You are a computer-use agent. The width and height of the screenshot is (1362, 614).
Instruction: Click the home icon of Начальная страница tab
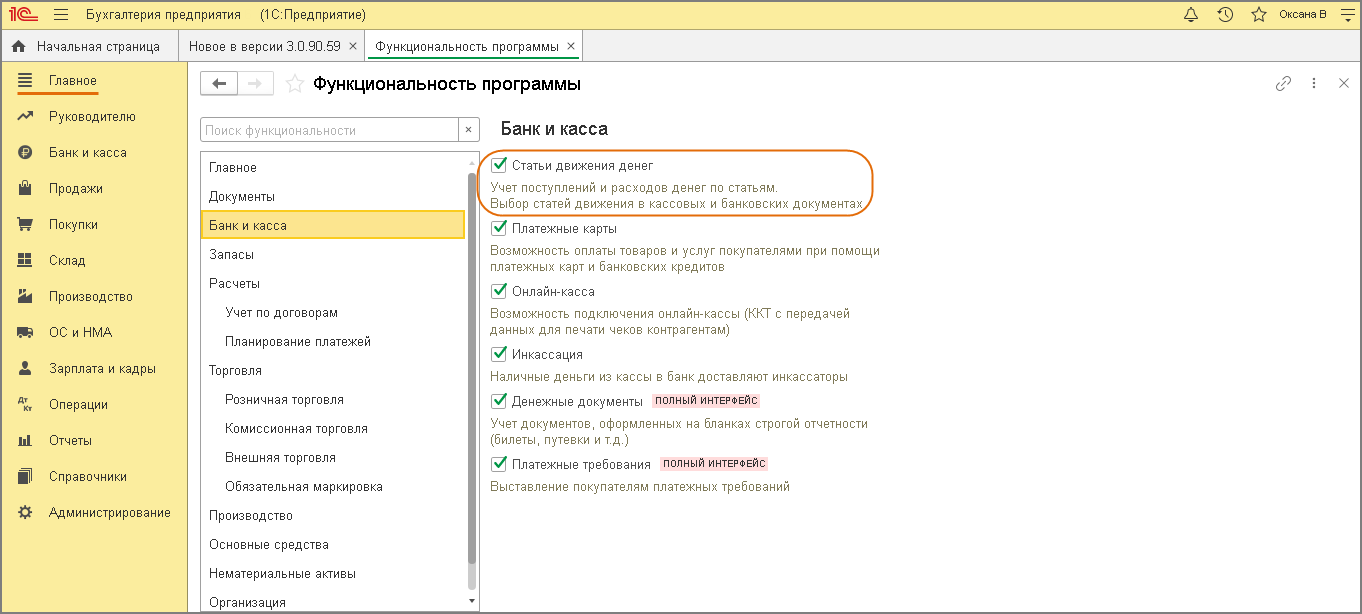coord(18,46)
